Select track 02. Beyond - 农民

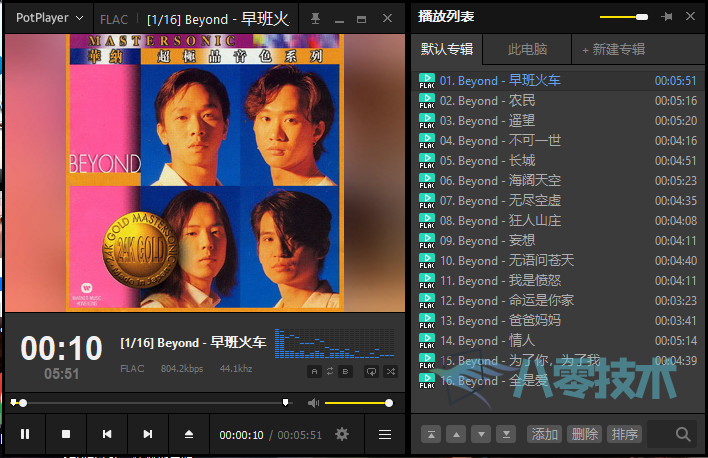coord(558,101)
